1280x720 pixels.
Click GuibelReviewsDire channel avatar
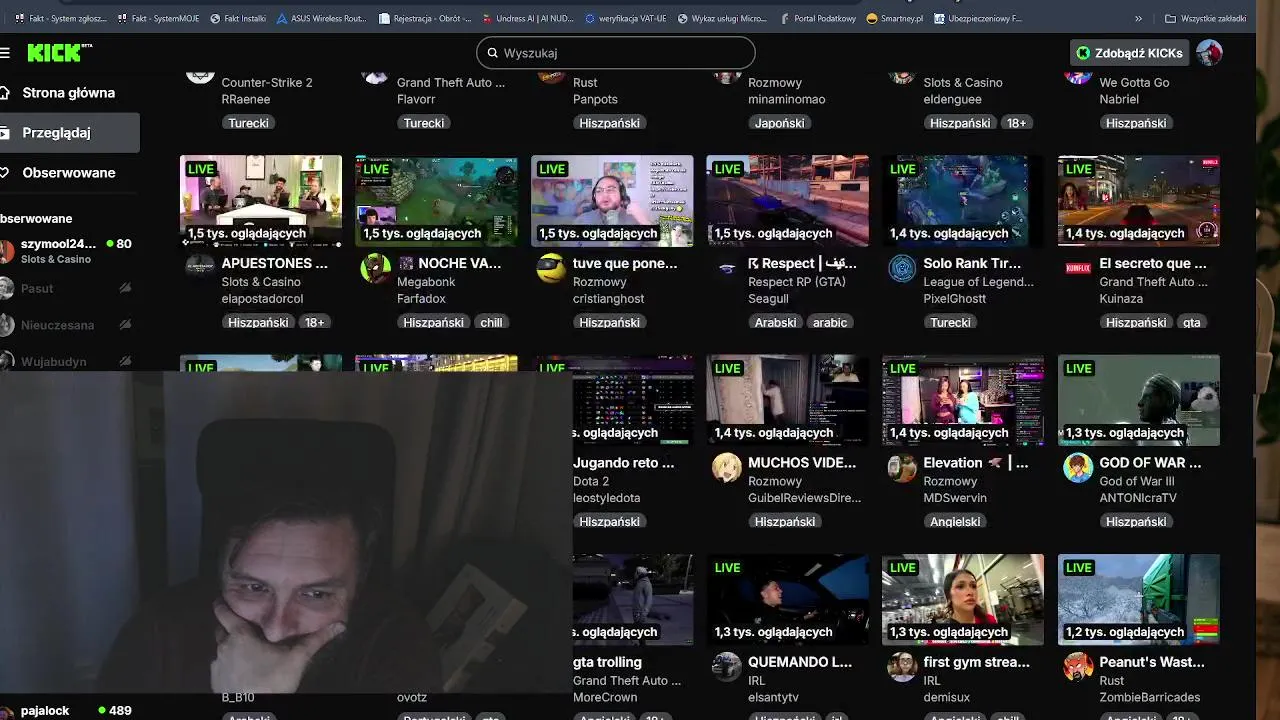pyautogui.click(x=727, y=468)
